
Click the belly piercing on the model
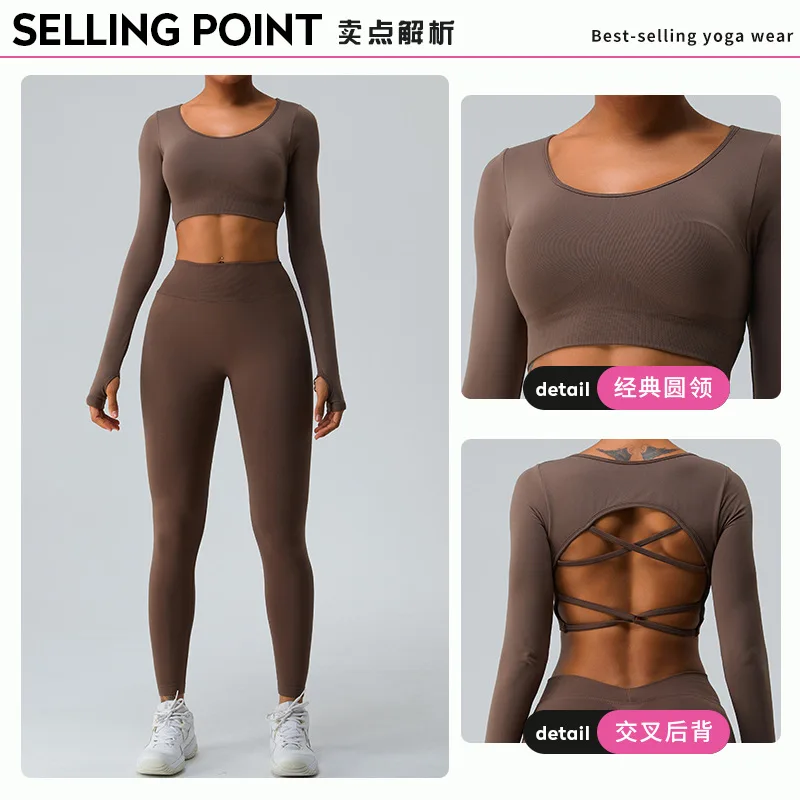click(222, 259)
